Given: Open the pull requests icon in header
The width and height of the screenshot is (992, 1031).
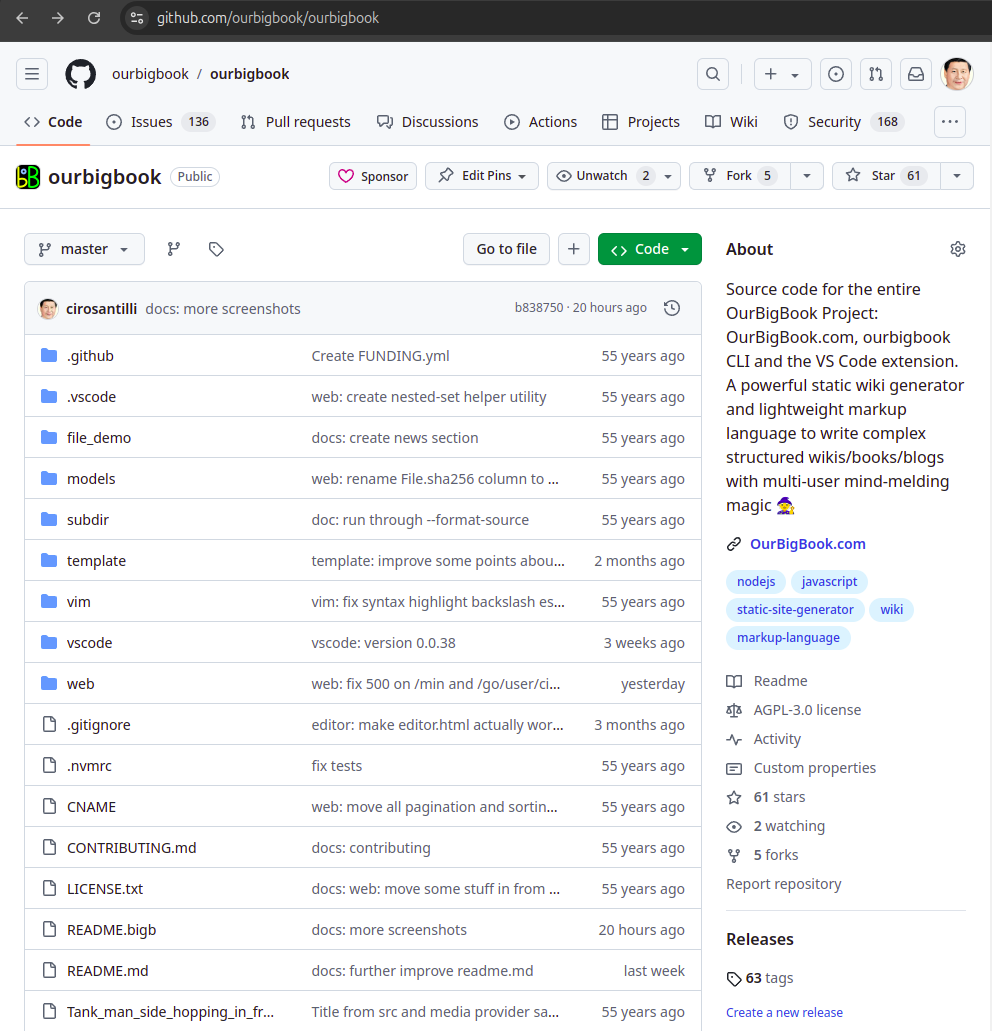Looking at the screenshot, I should coord(876,74).
